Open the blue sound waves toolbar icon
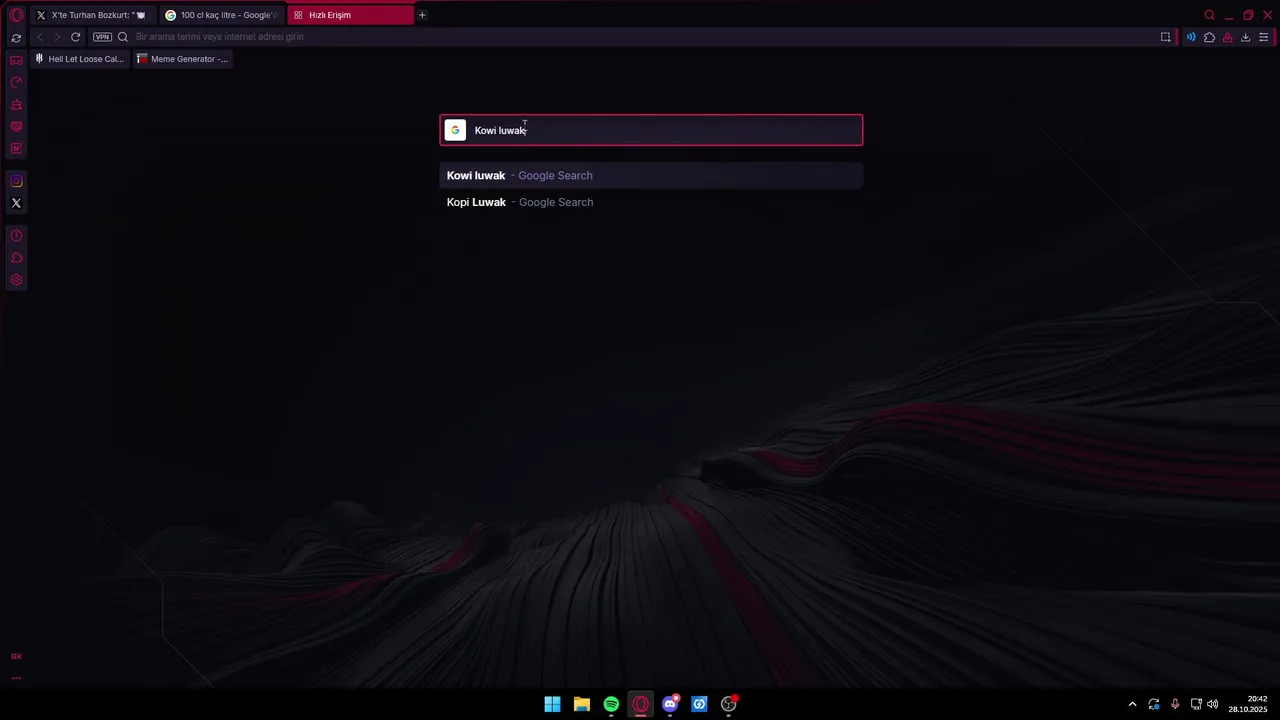Image resolution: width=1280 pixels, height=720 pixels. coord(1190,37)
